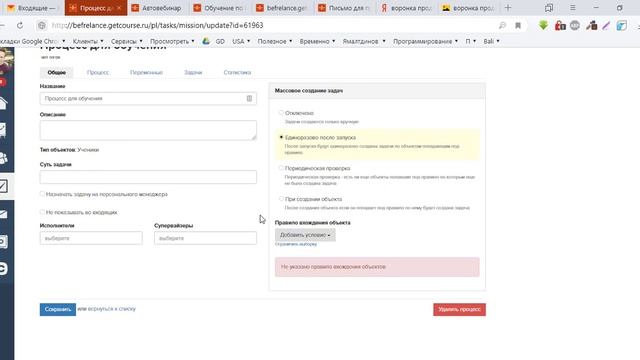
Task: Open the browser hamburger menu
Action: (573, 8)
